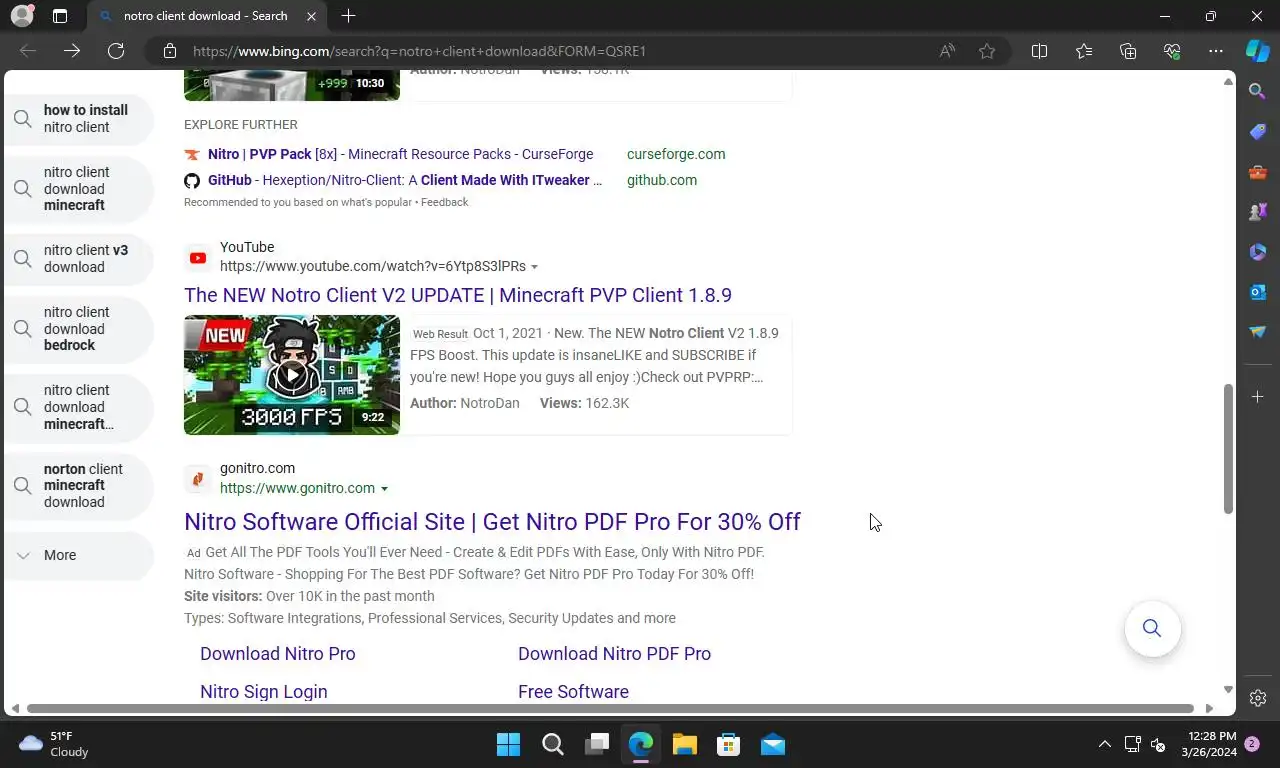
Task: Open the Free Software sitelink
Action: (573, 692)
